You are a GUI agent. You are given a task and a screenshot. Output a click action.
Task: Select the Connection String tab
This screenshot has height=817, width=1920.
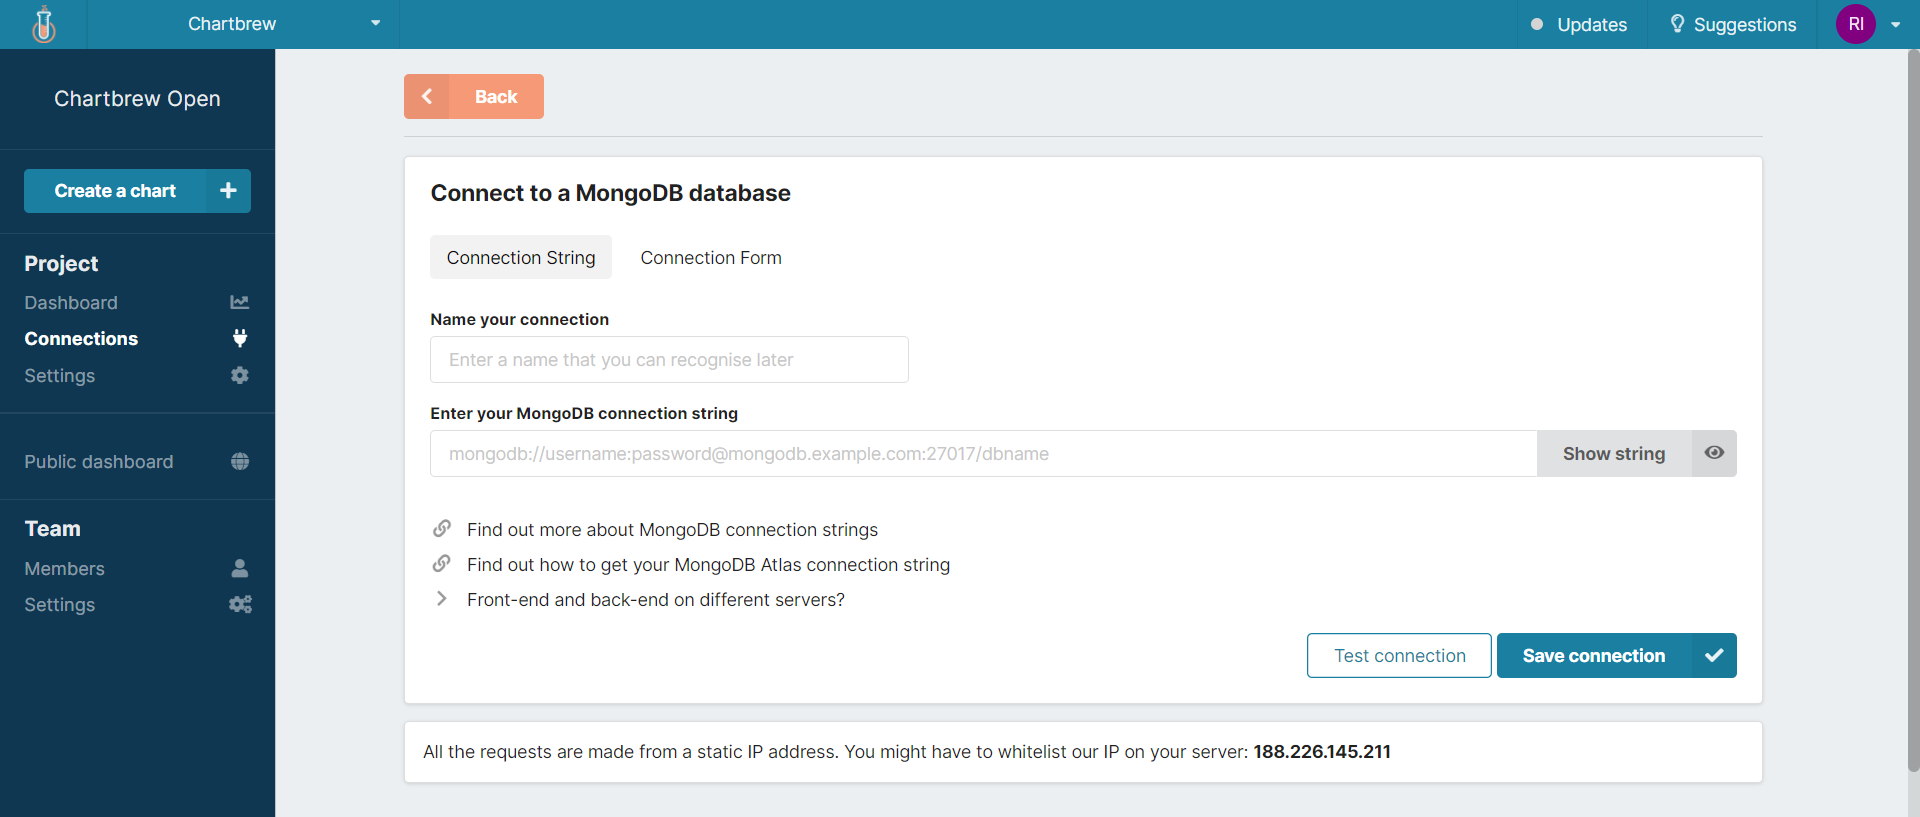521,257
